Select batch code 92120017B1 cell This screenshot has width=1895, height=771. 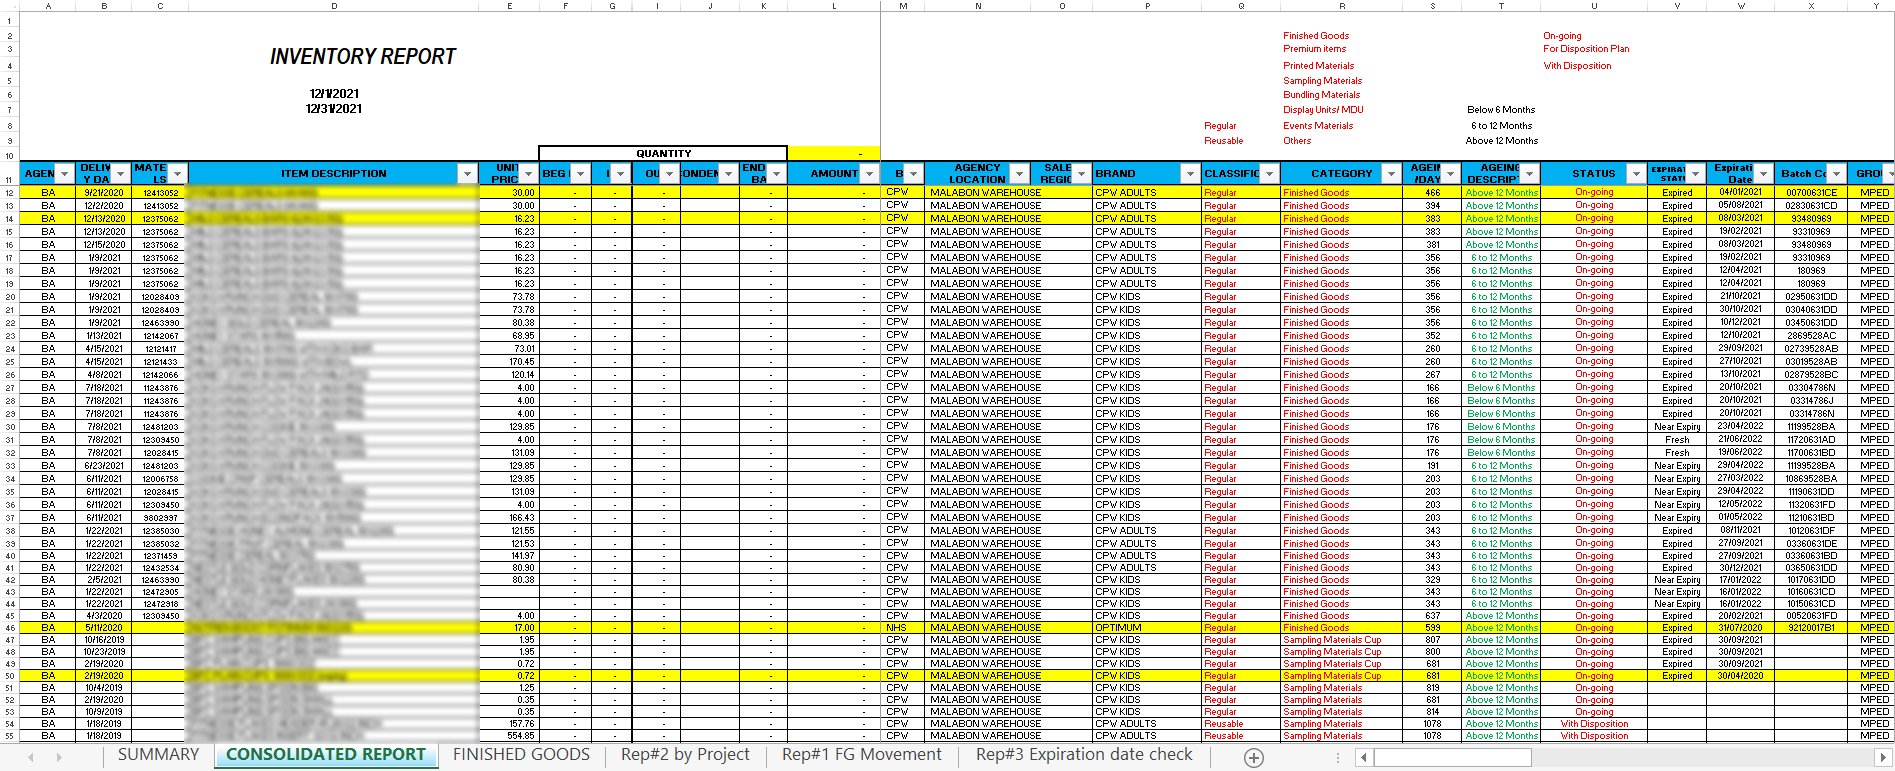coord(1811,628)
